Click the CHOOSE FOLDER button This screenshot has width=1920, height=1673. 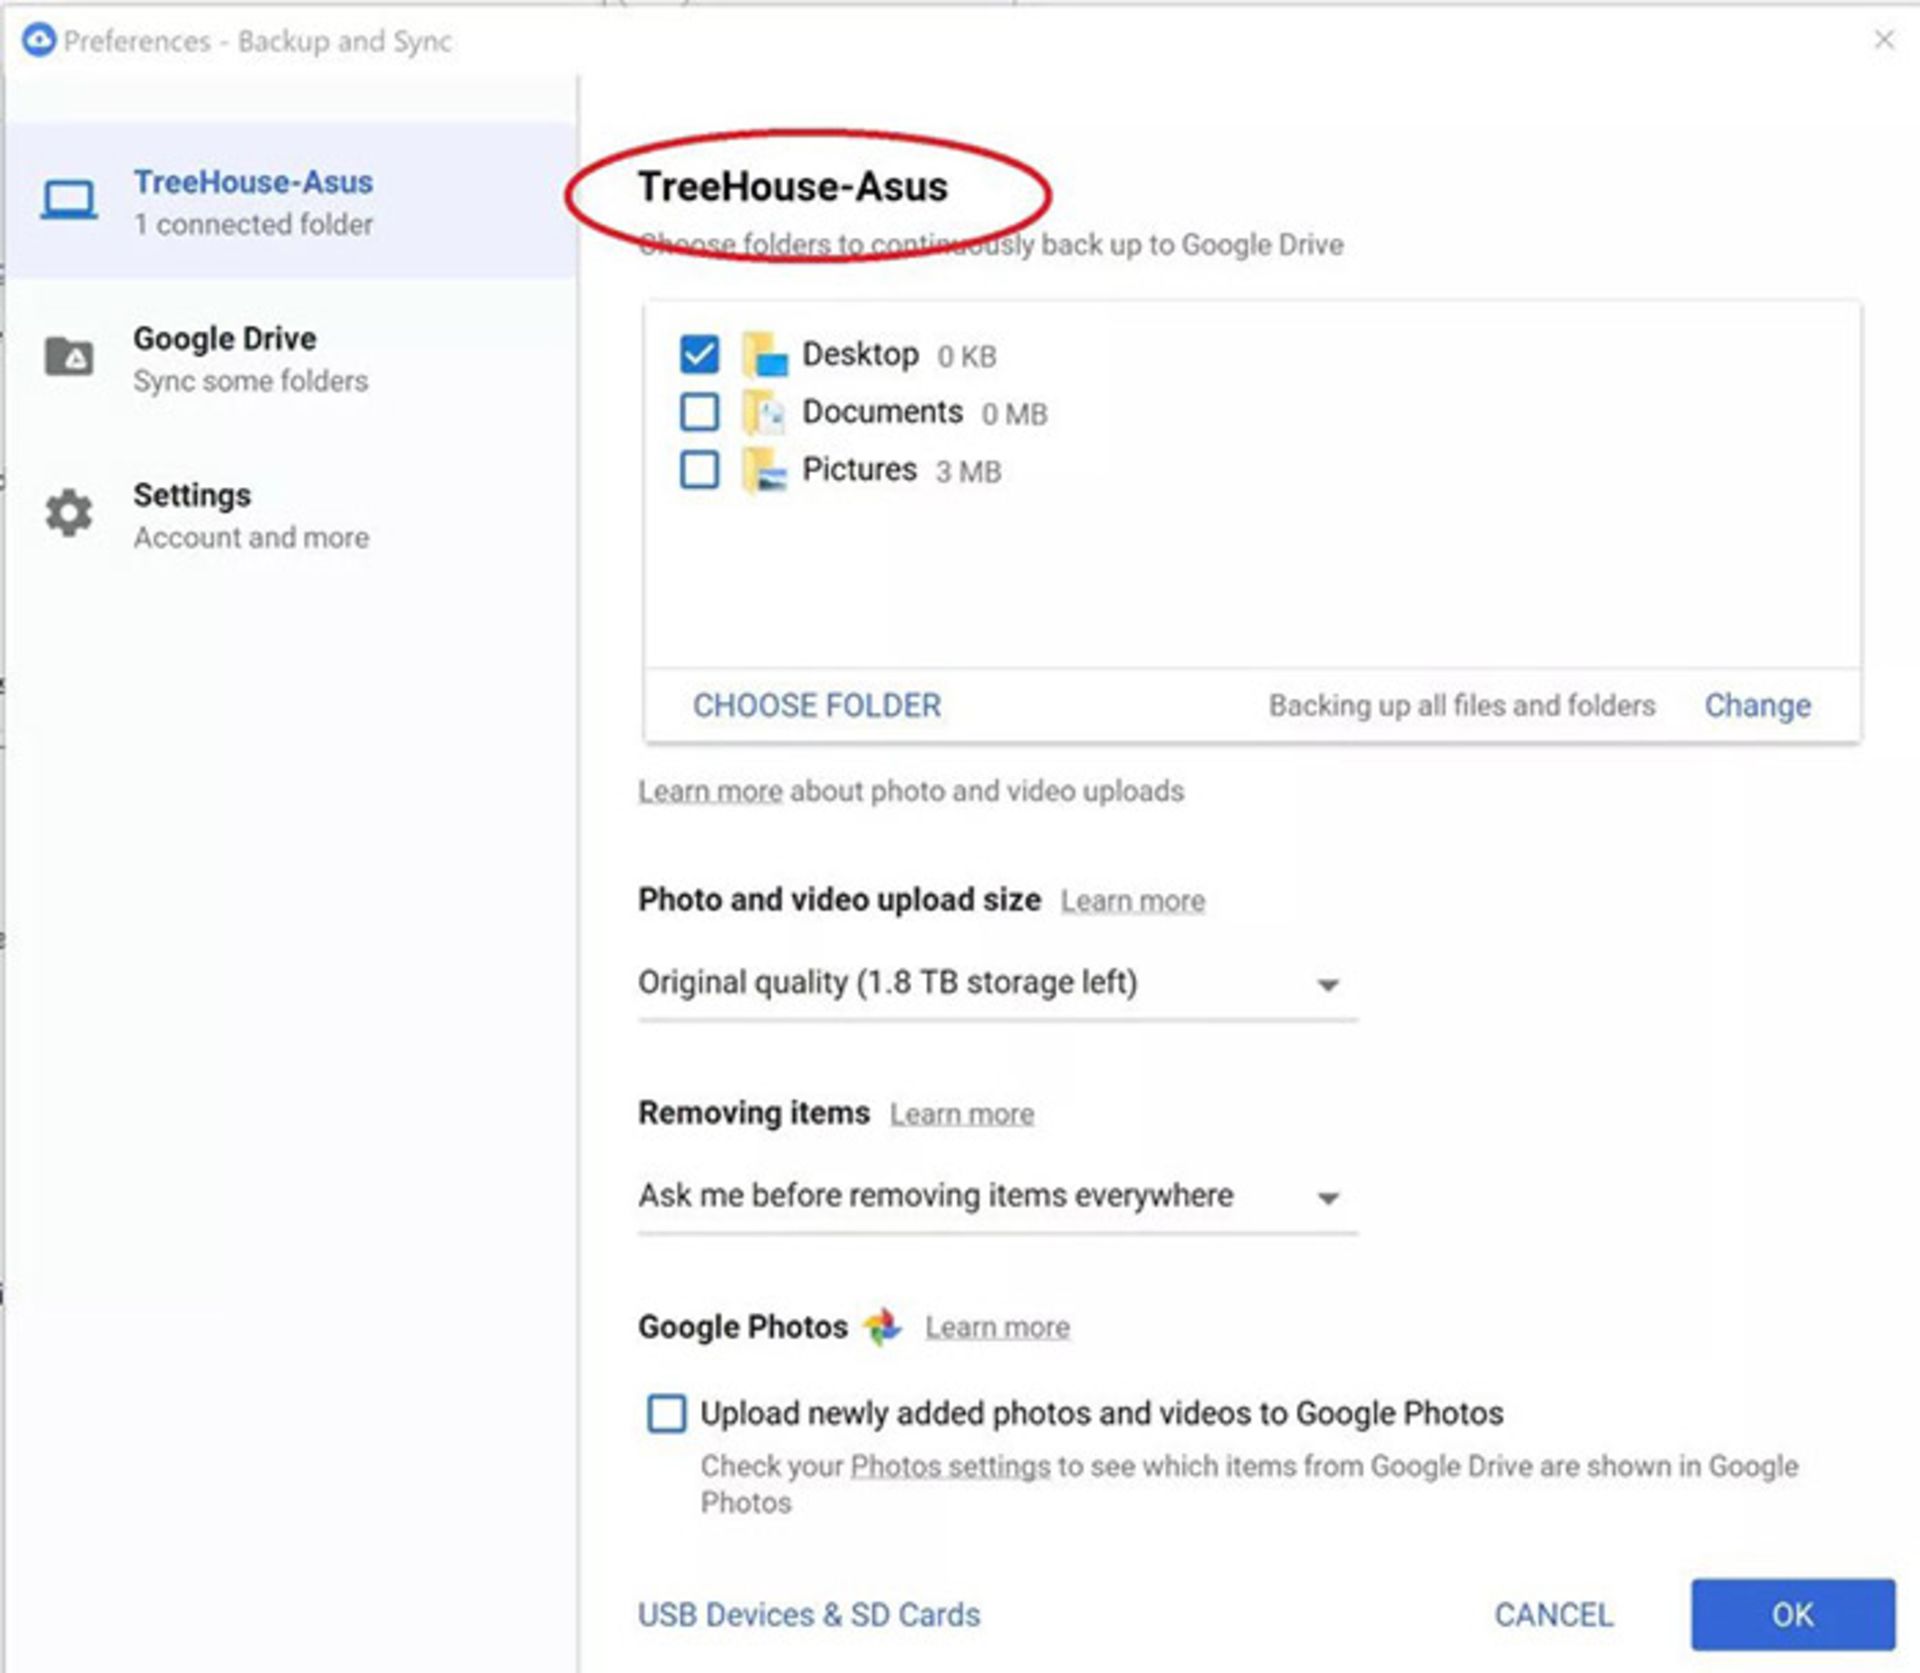coord(817,705)
